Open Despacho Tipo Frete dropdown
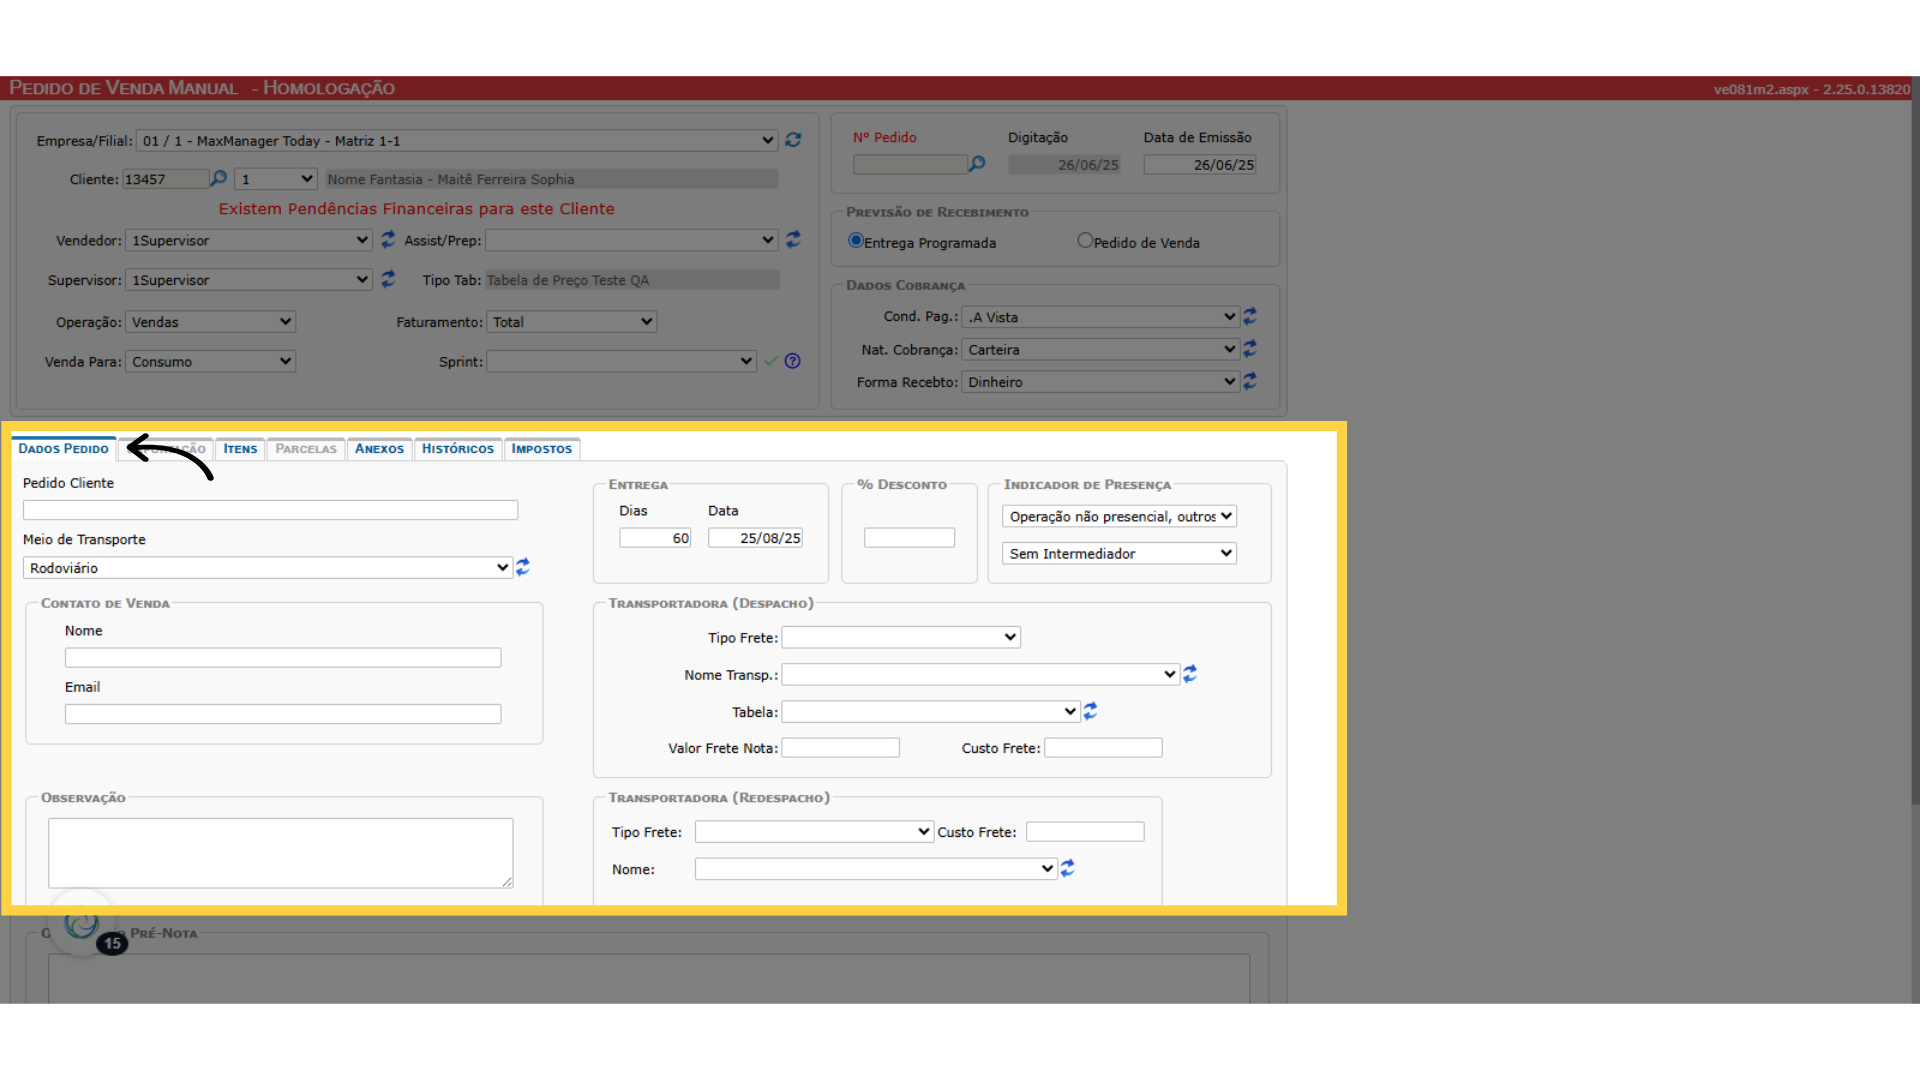The width and height of the screenshot is (1920, 1080). tap(901, 637)
